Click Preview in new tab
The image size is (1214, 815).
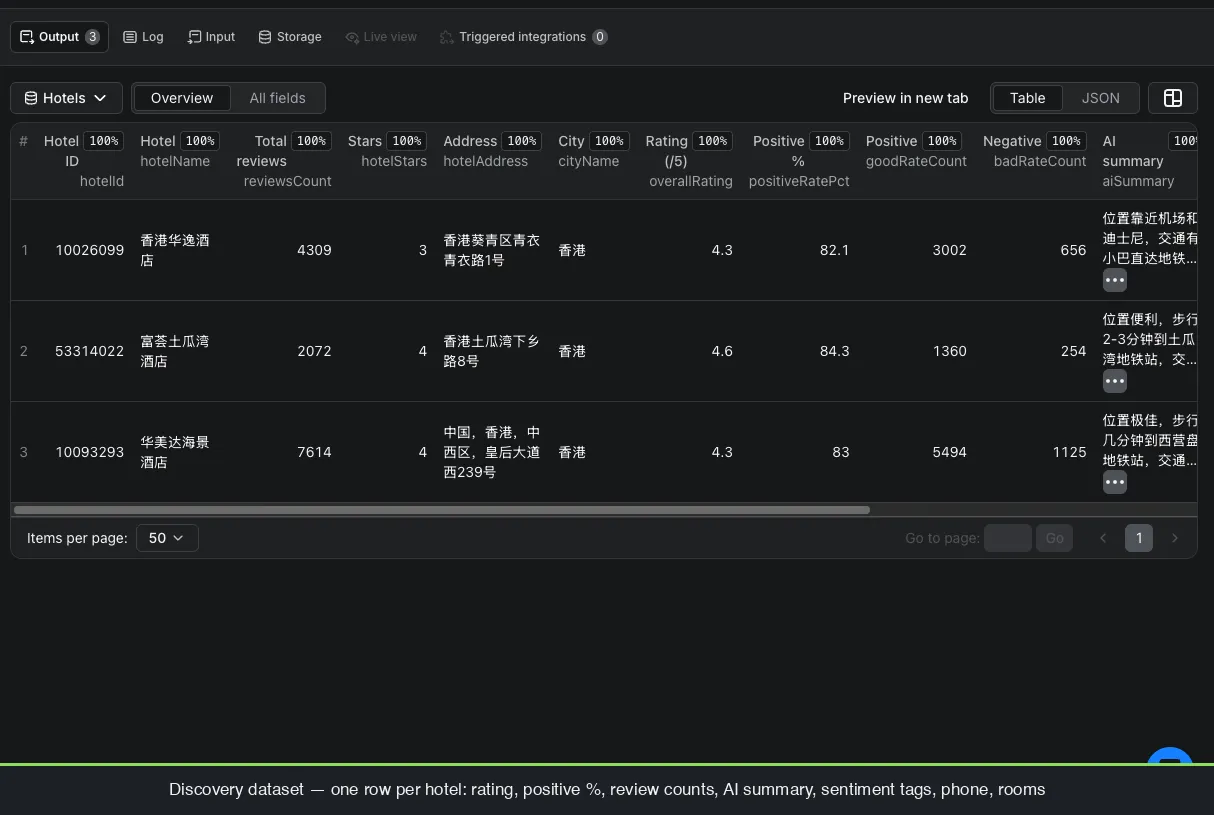pyautogui.click(x=905, y=98)
